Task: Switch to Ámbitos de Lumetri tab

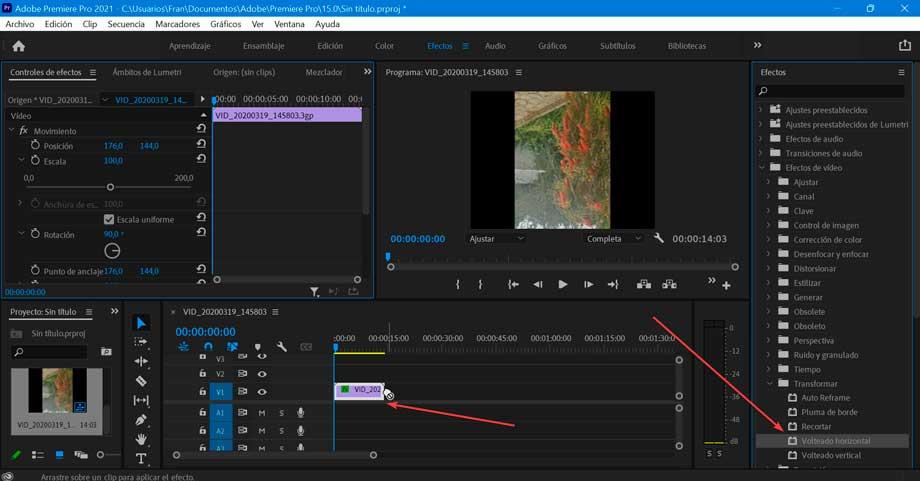Action: click(147, 72)
